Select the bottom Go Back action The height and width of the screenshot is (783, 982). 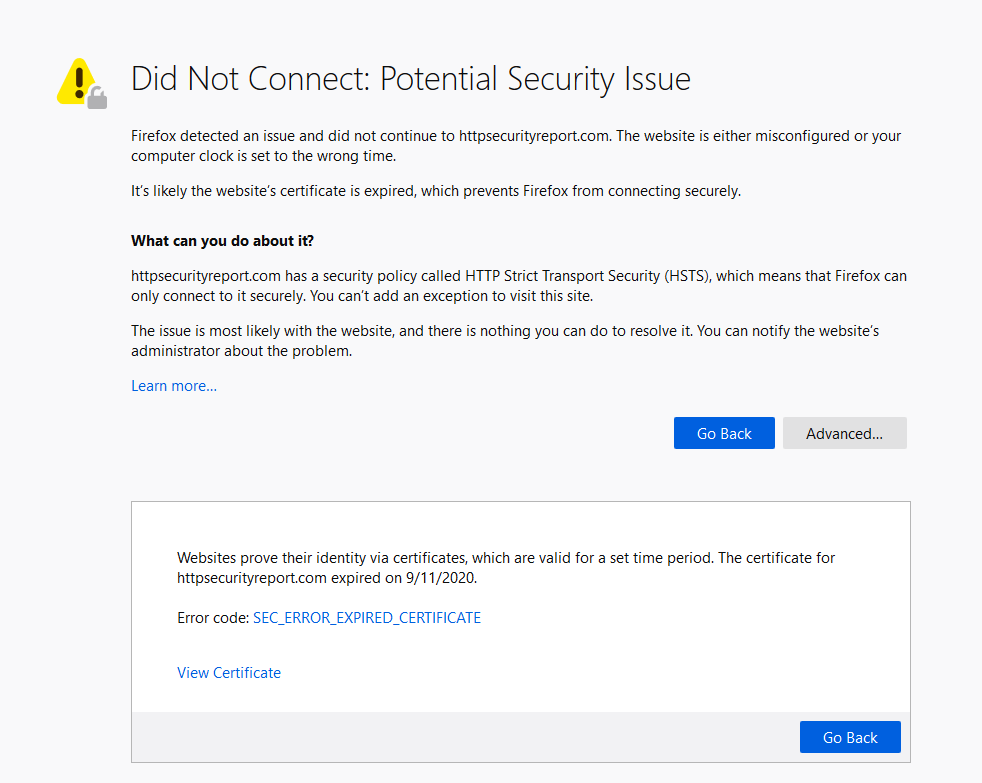click(849, 737)
